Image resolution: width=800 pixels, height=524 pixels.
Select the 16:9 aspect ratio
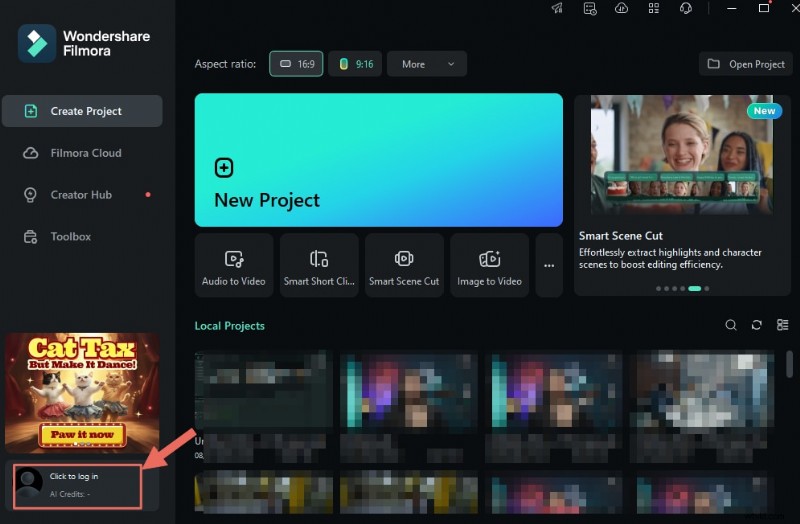[296, 64]
